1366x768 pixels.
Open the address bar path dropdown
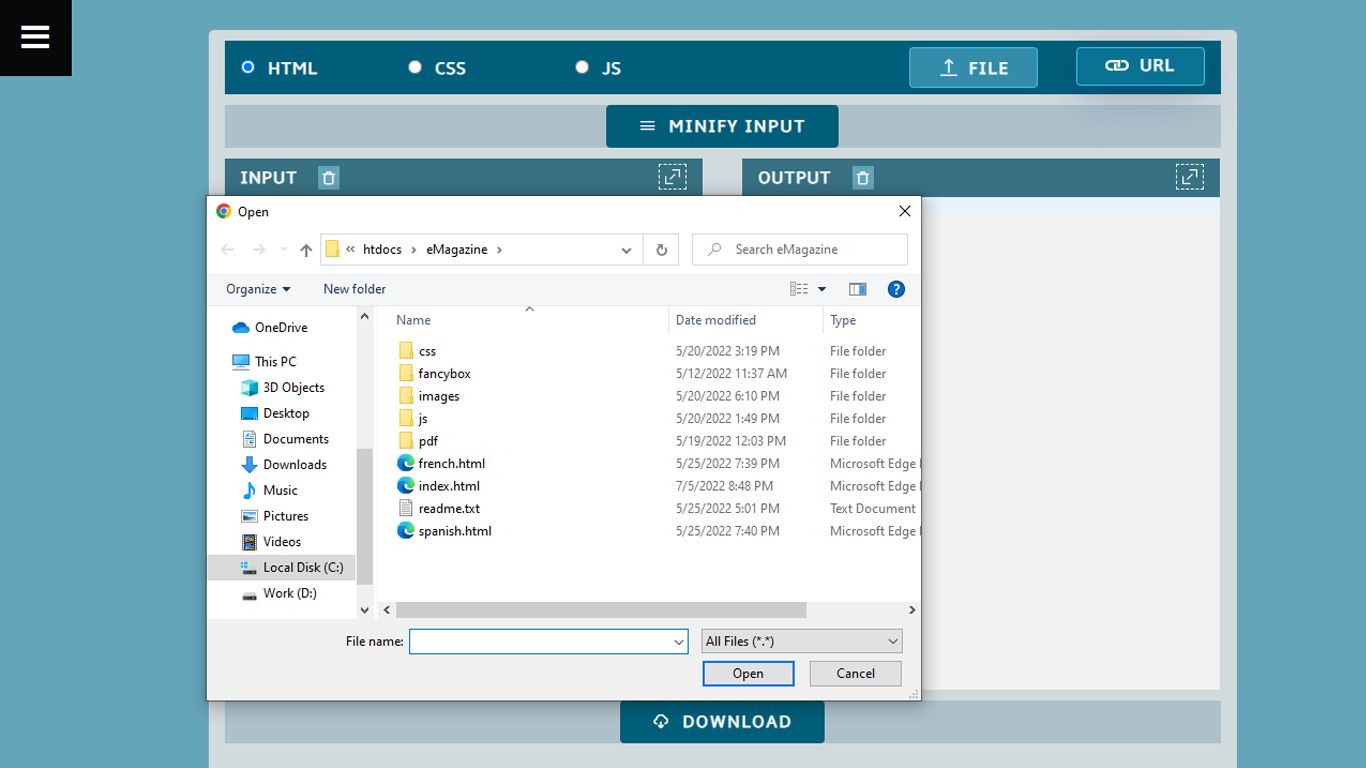(x=626, y=250)
